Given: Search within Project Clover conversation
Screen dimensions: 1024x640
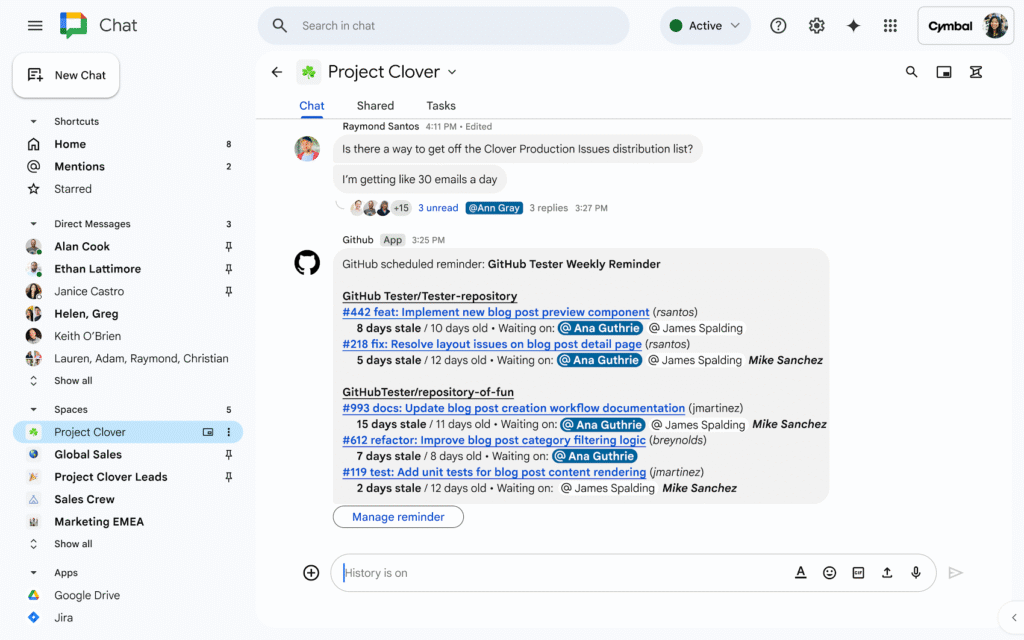Looking at the screenshot, I should tap(911, 72).
